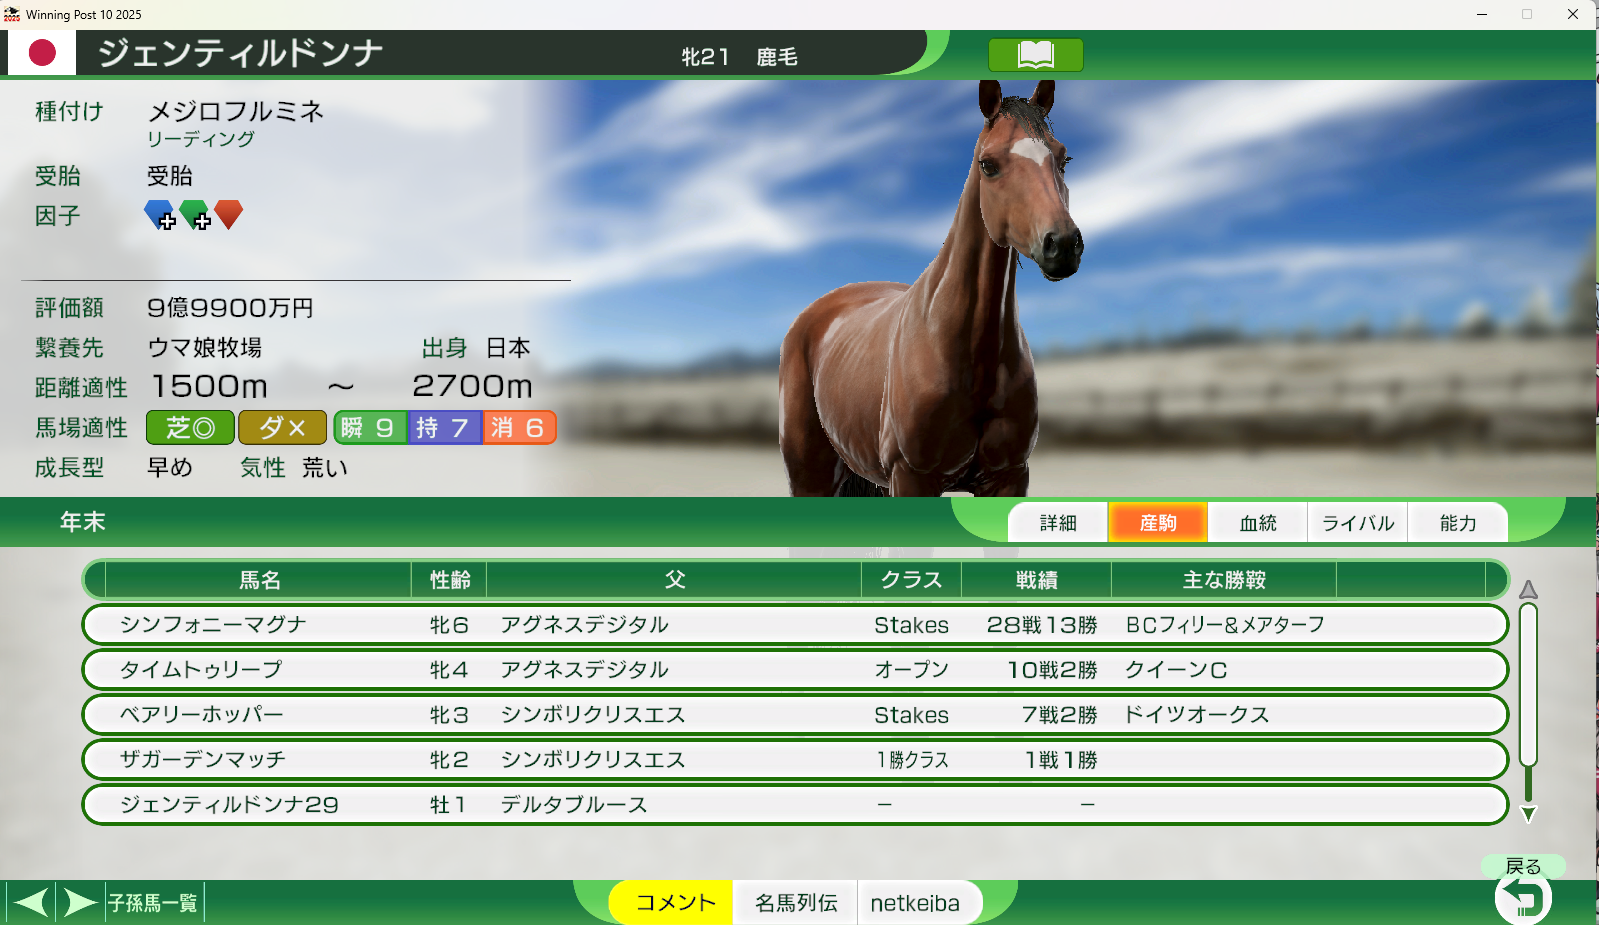Sort by 父 column header

click(675, 580)
